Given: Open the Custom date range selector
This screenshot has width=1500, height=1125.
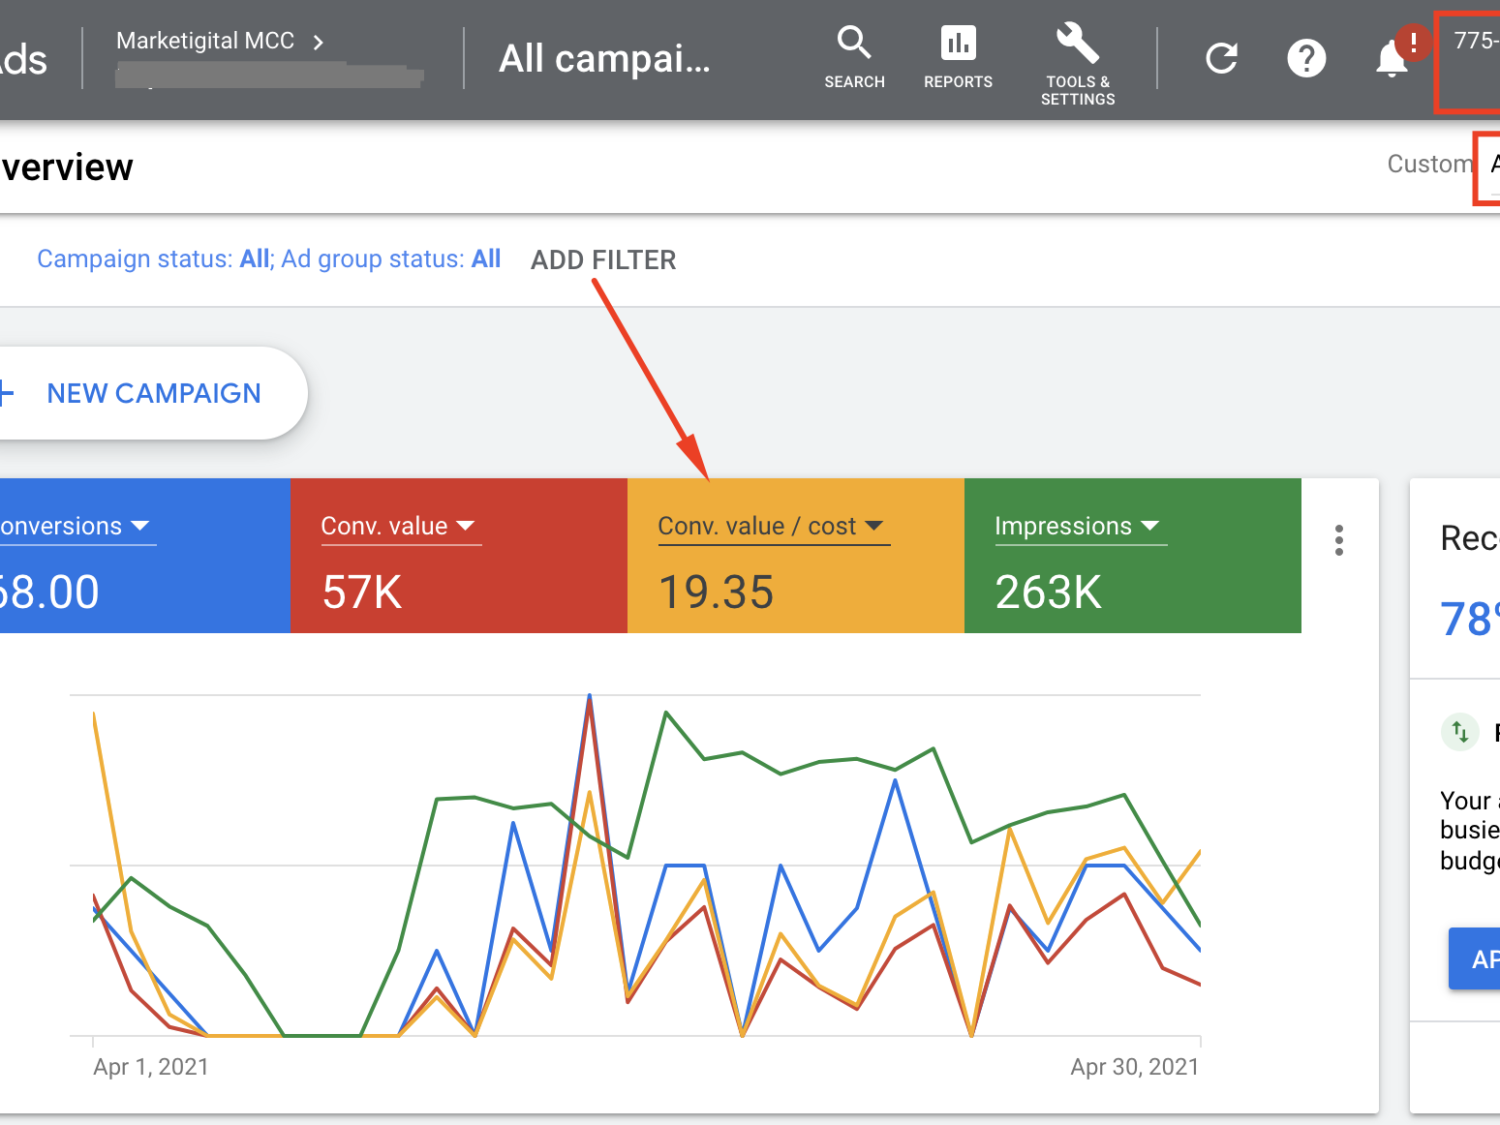Looking at the screenshot, I should tap(1429, 164).
